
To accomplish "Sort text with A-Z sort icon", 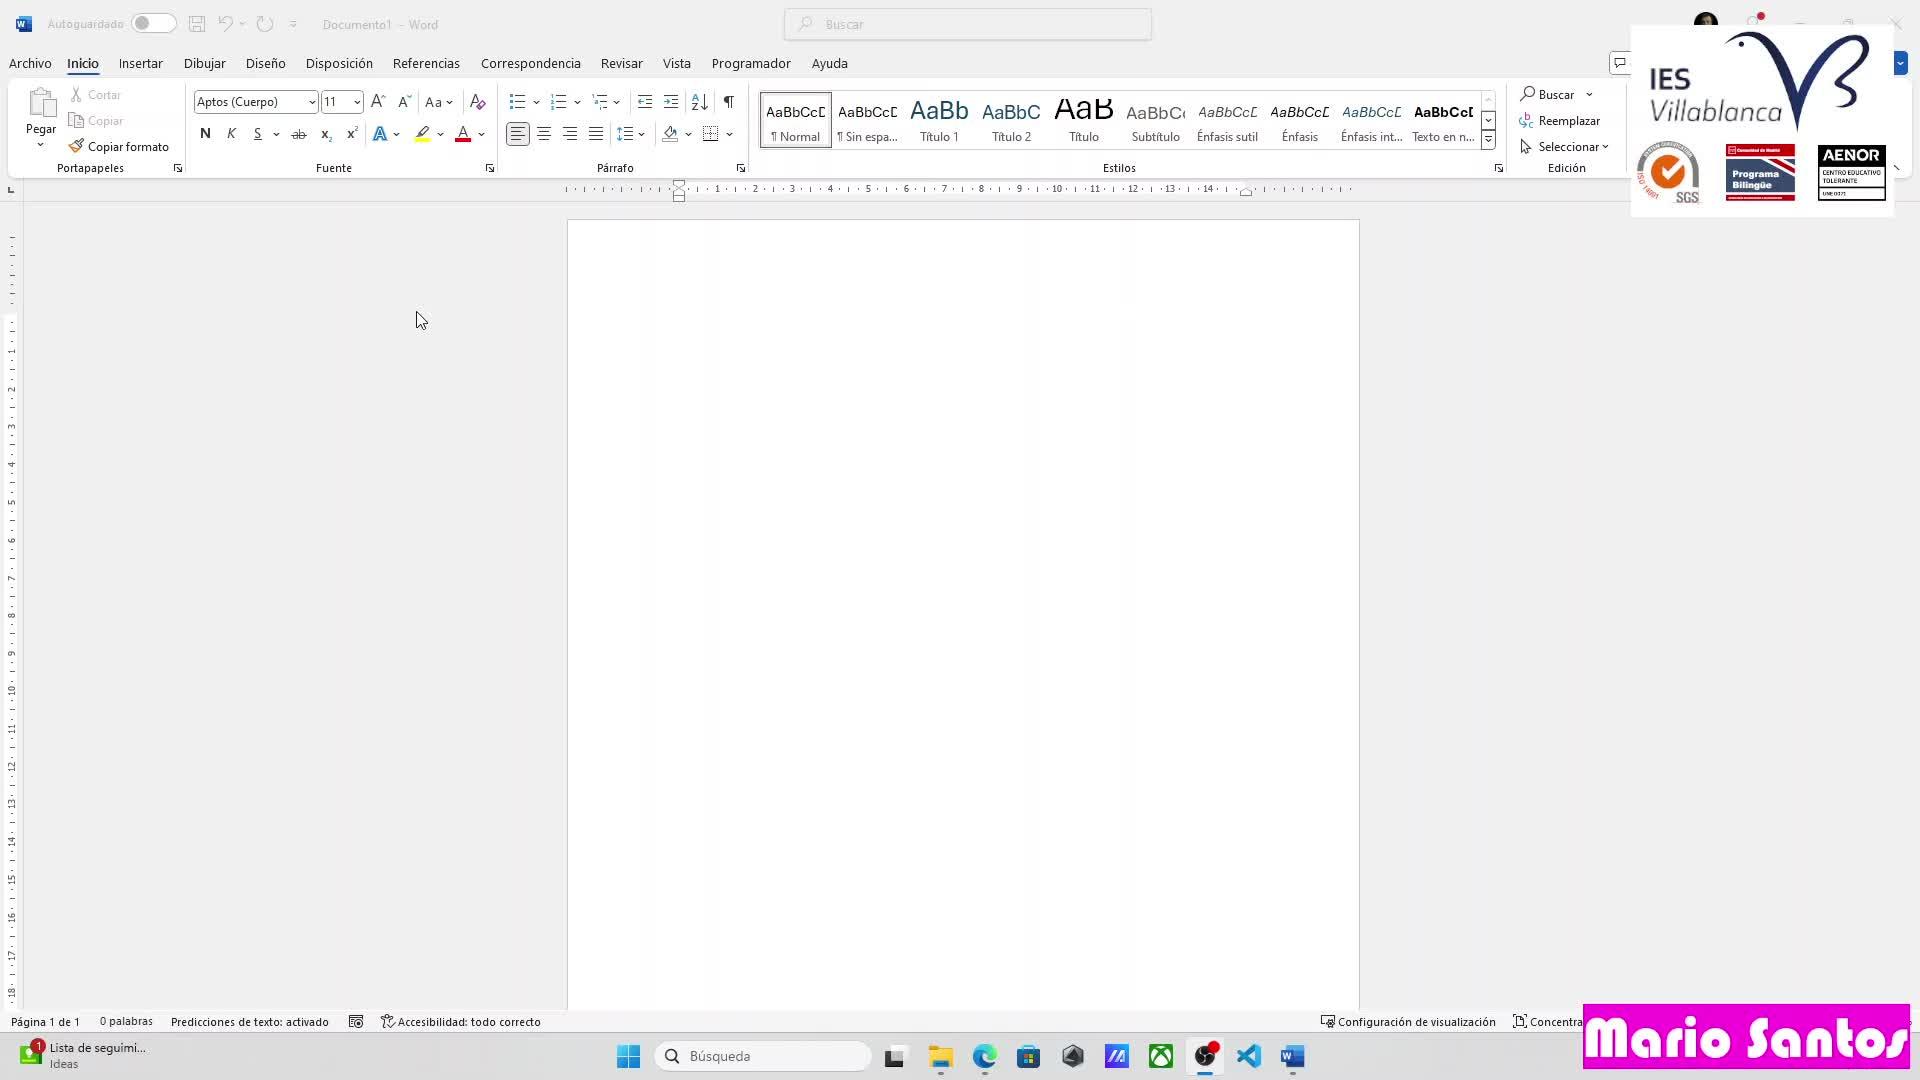I will tap(700, 102).
